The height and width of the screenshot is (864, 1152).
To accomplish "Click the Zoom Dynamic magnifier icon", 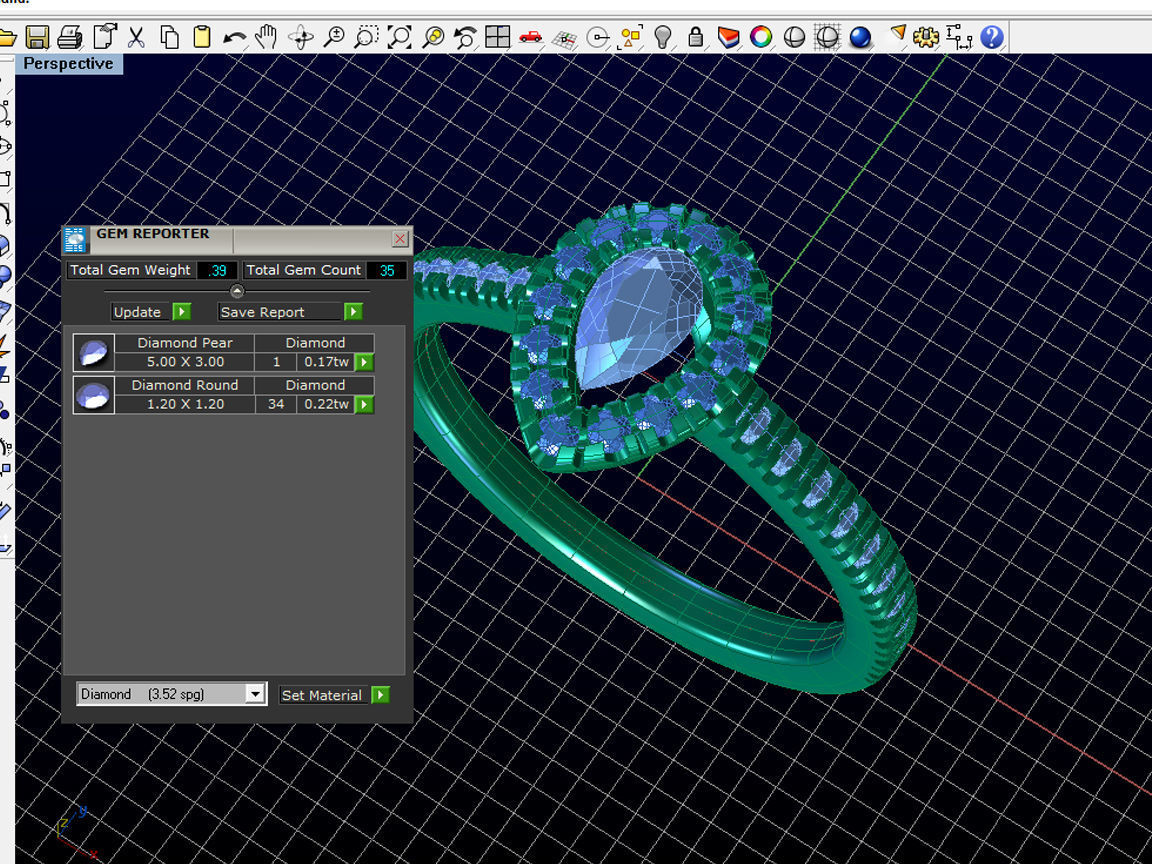I will click(x=334, y=37).
